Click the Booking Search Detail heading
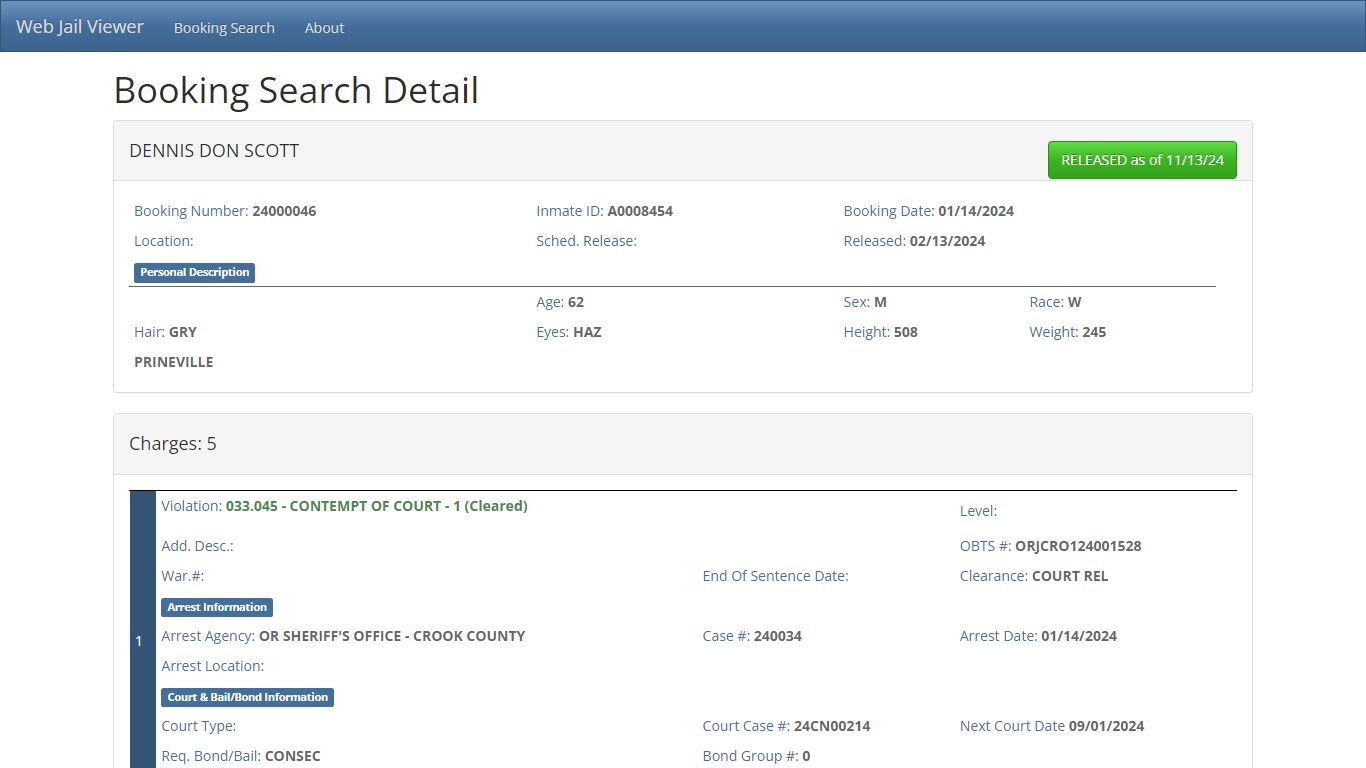 click(x=296, y=90)
